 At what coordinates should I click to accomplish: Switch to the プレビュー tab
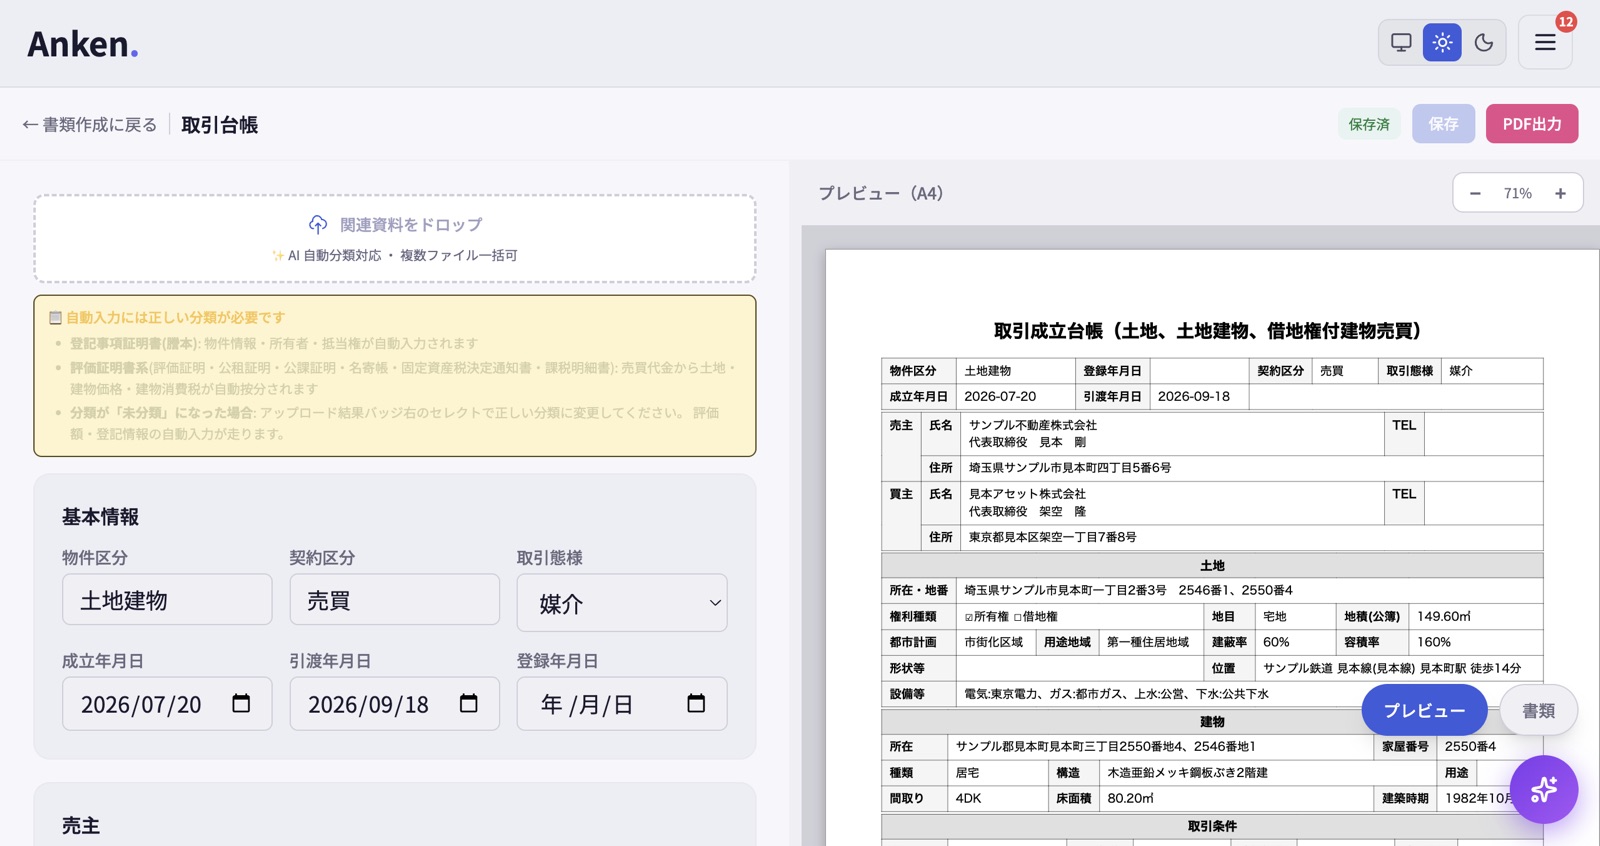pyautogui.click(x=1424, y=710)
